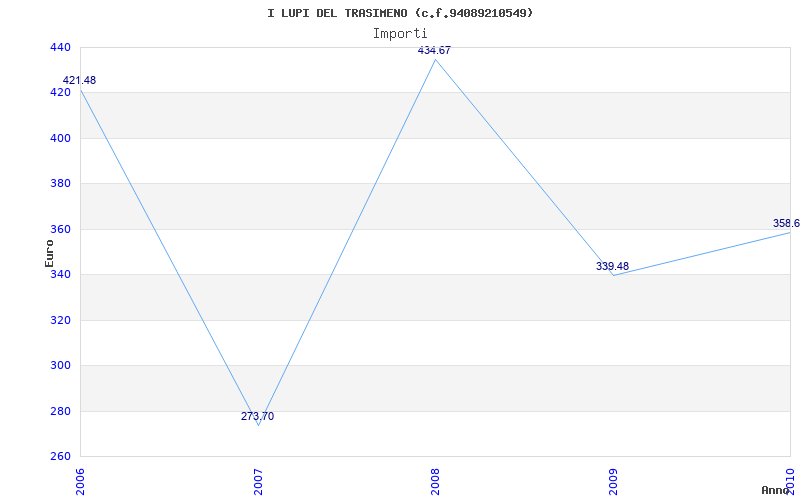This screenshot has width=800, height=500.
Task: Click the 2010 year axis label
Action: 790,482
